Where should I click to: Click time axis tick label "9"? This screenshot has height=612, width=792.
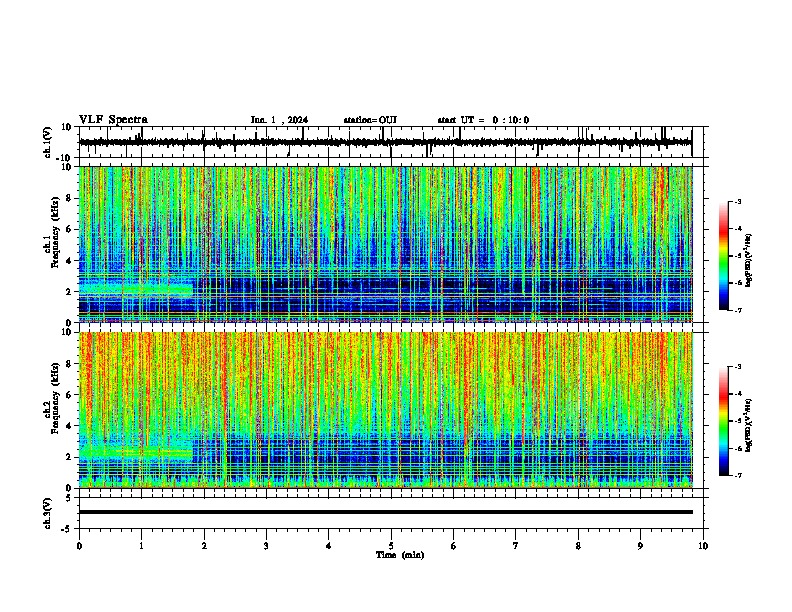click(640, 546)
